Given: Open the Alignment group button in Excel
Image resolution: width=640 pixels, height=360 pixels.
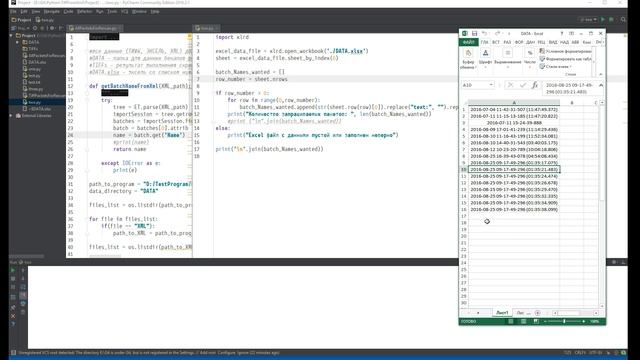Looking at the screenshot, I should pyautogui.click(x=508, y=59).
